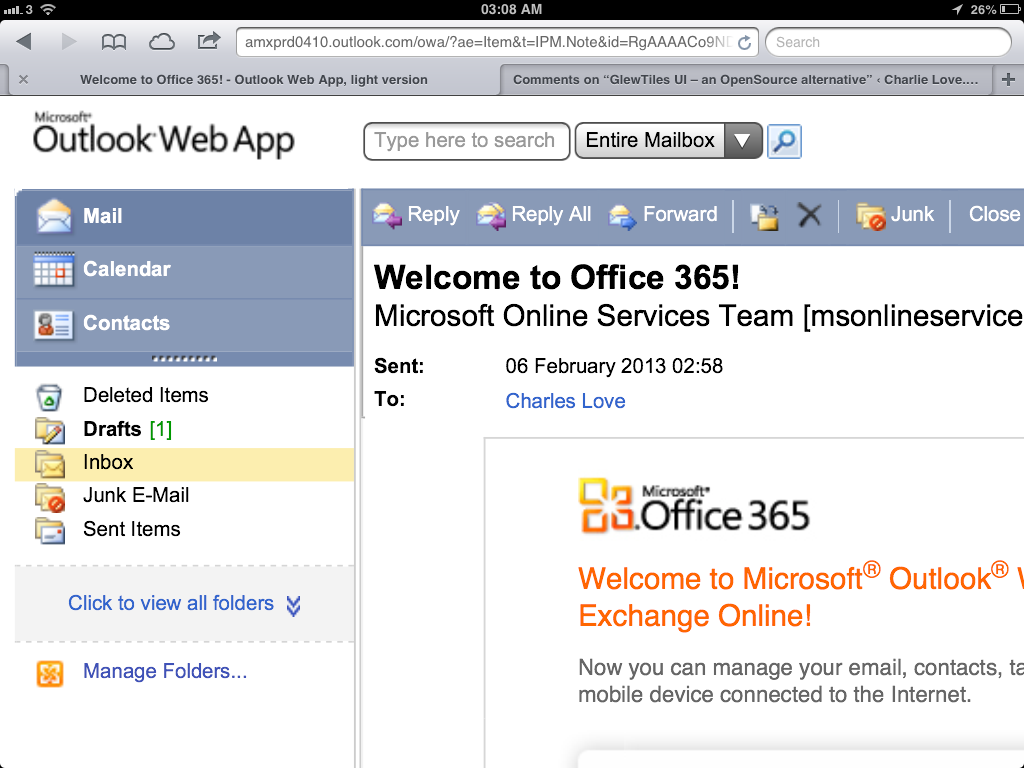Close the Welcome to Office 365 tab
The image size is (1024, 768).
click(24, 80)
